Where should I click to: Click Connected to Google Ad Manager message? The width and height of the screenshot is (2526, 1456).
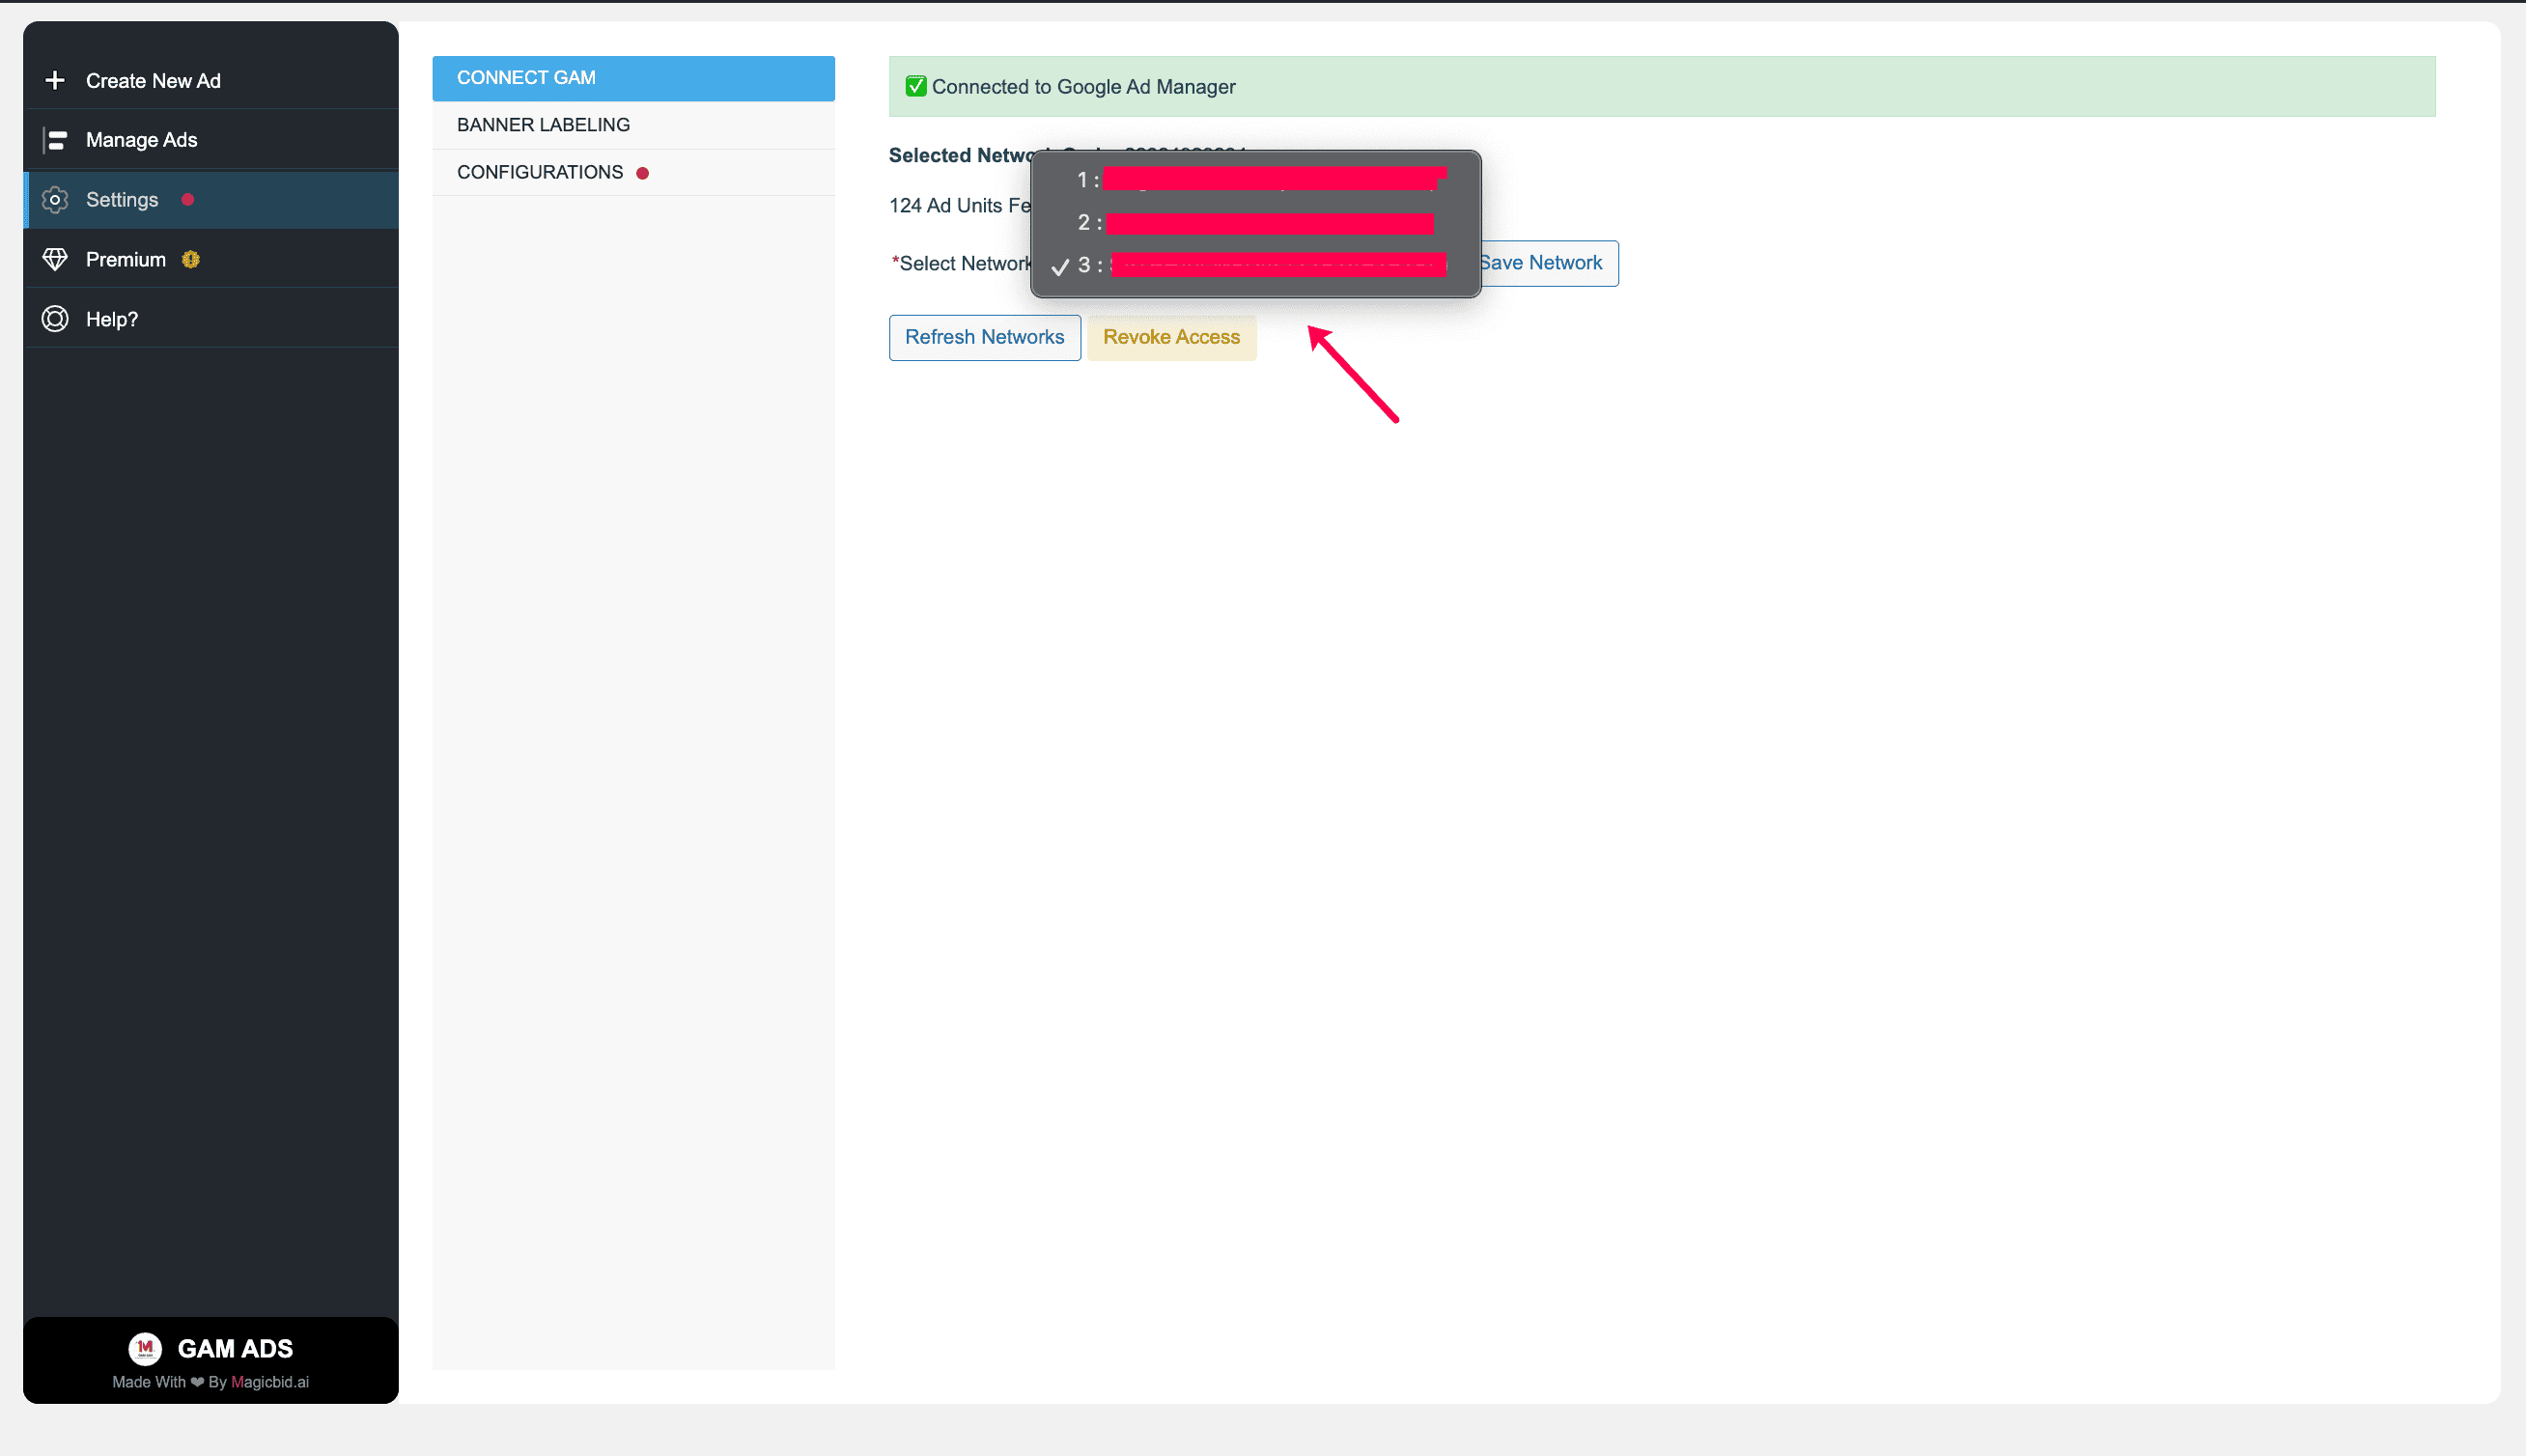(x=1083, y=87)
